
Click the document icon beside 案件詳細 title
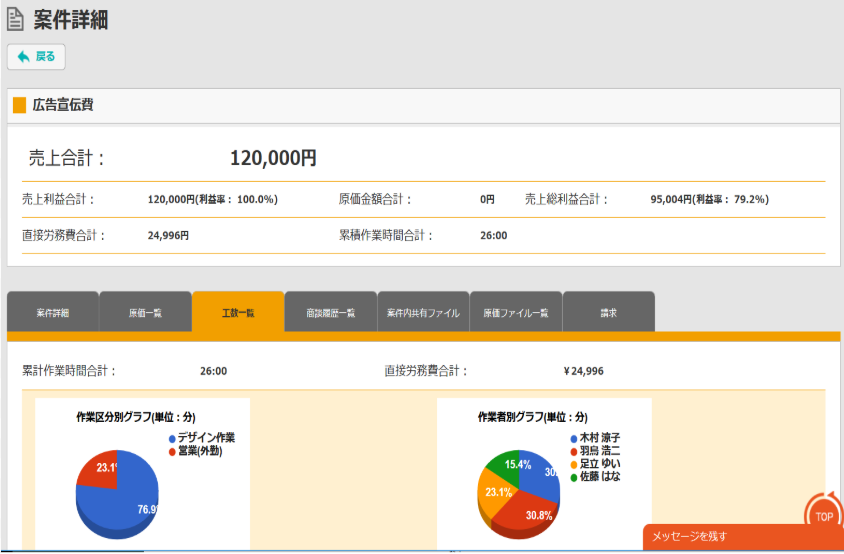[x=15, y=19]
